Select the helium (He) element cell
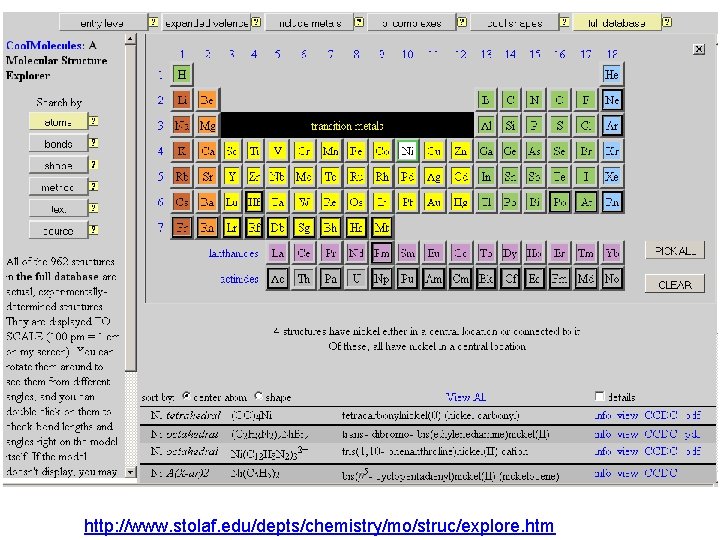 612,74
